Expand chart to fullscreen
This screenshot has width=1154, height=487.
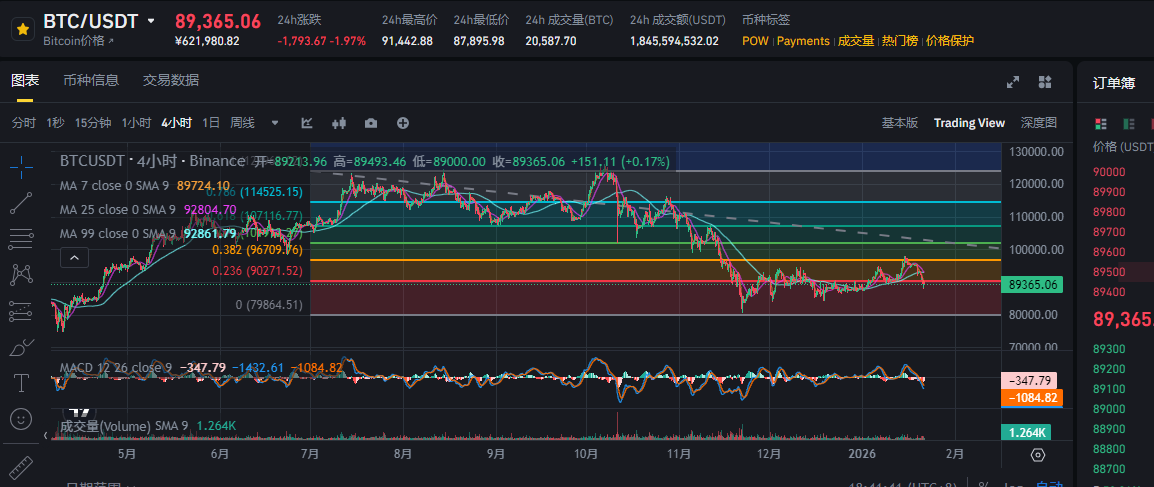point(1012,82)
